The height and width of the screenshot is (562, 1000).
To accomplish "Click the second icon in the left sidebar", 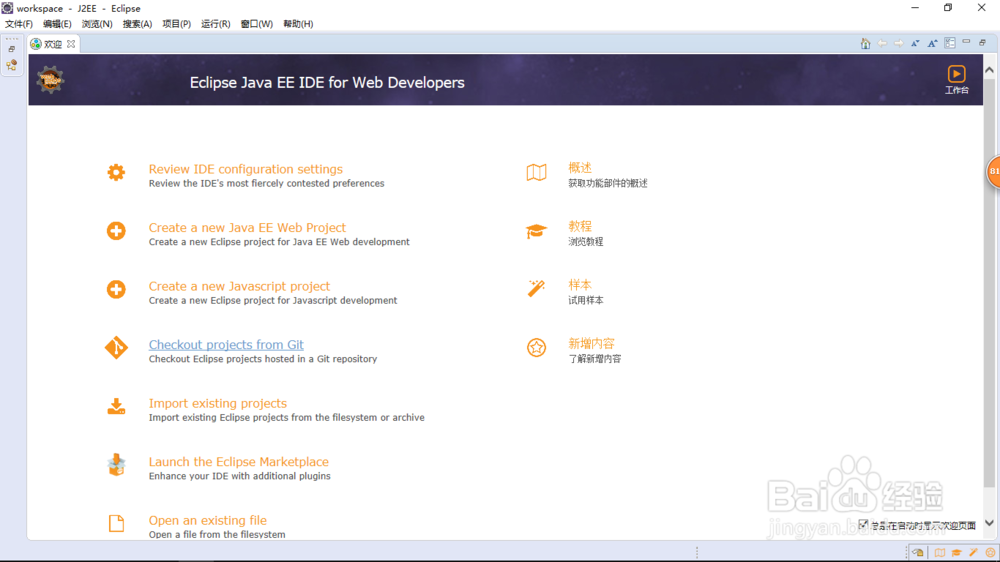I will pyautogui.click(x=11, y=65).
